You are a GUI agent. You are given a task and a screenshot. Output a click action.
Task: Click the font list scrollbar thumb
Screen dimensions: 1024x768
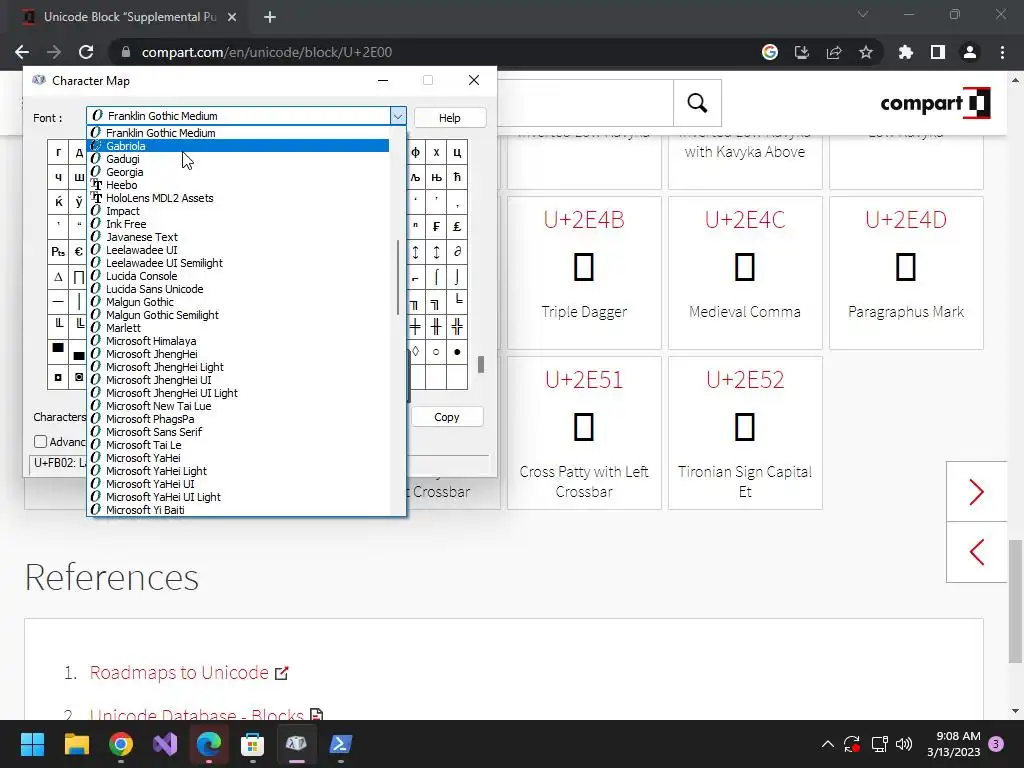[x=398, y=277]
